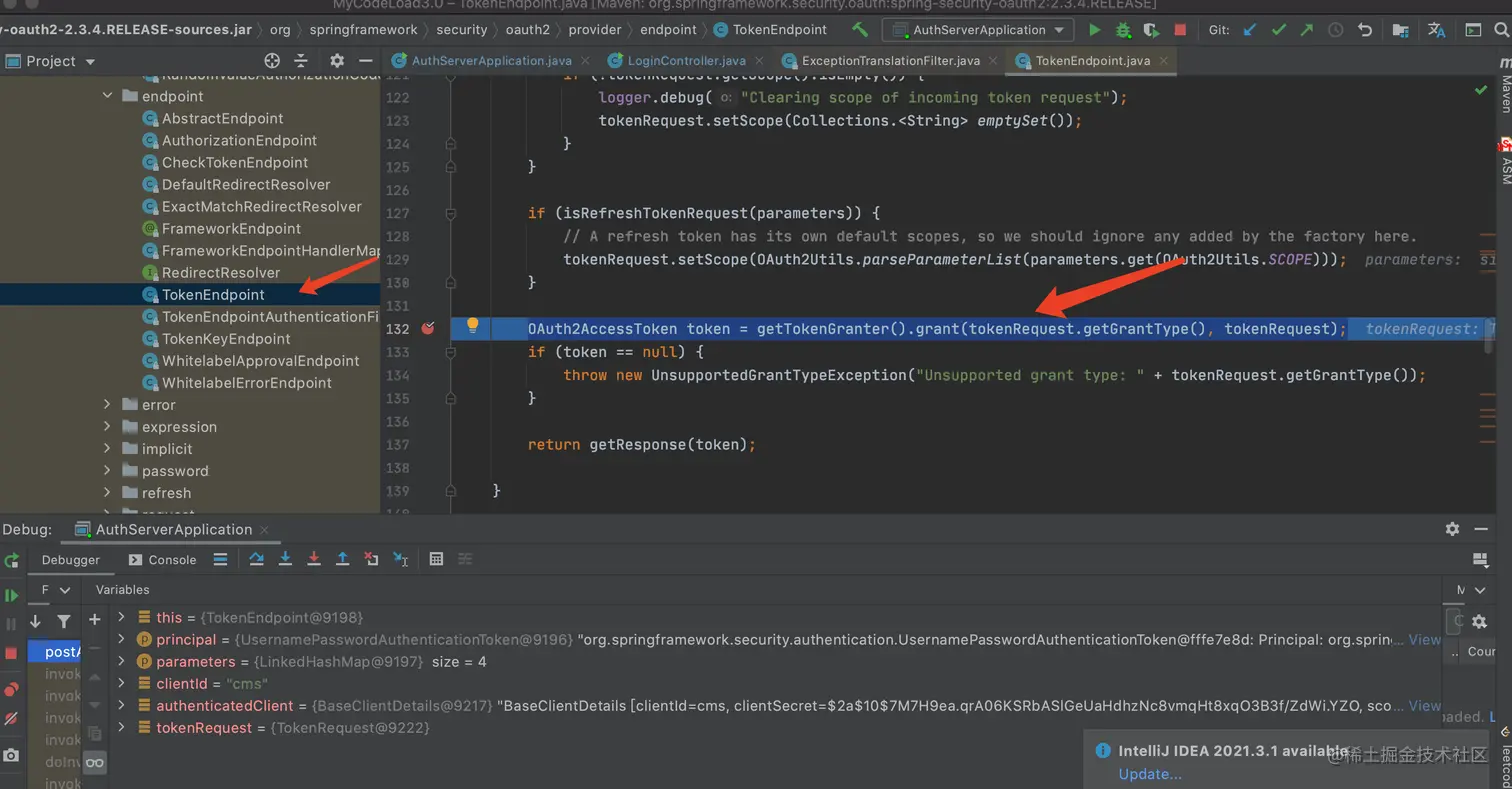Expand the error folder
Viewport: 1512px width, 789px height.
(108, 404)
